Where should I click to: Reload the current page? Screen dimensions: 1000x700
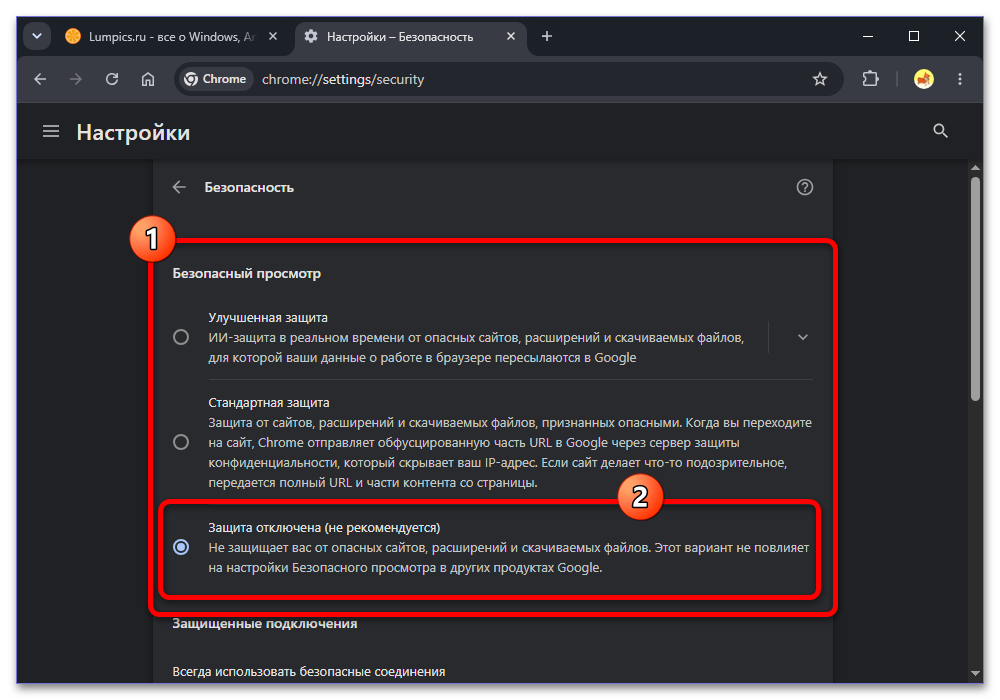coord(112,79)
